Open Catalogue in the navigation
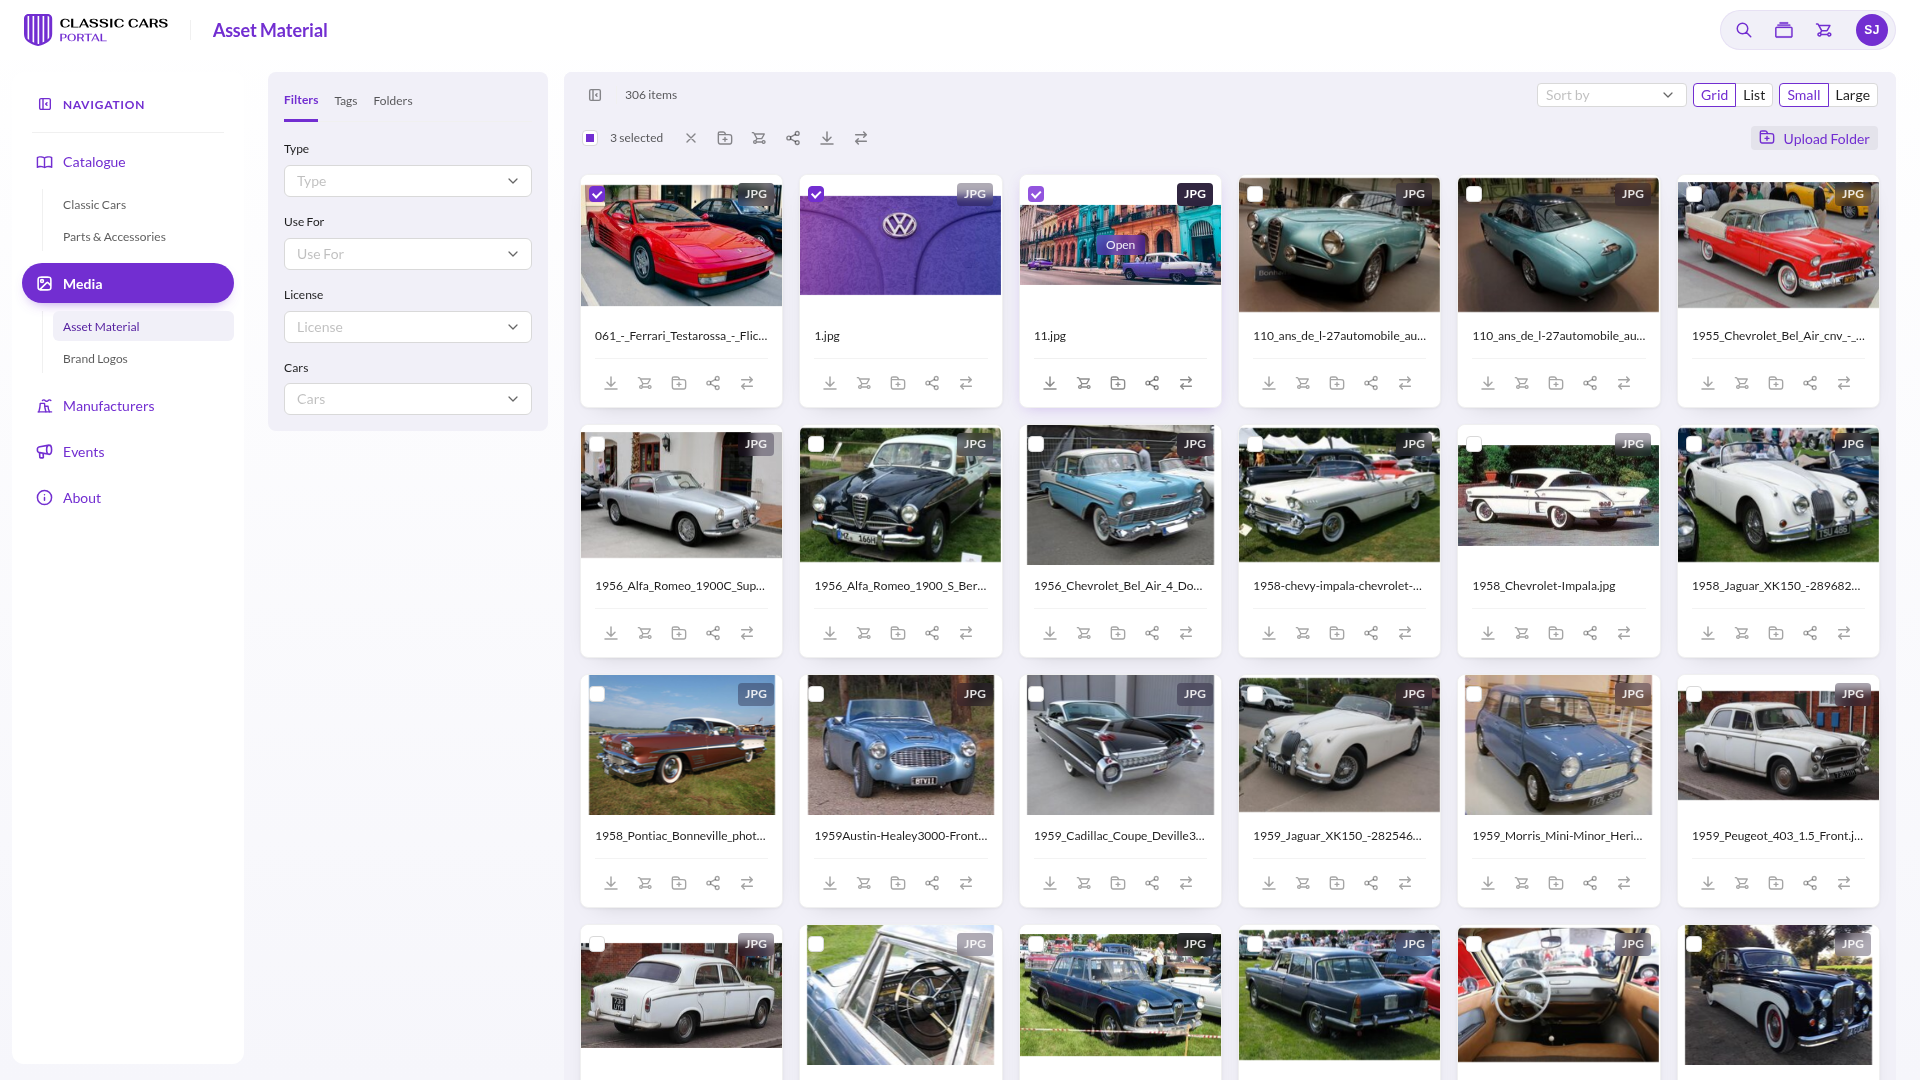Screen dimensions: 1920x1080 [x=94, y=162]
